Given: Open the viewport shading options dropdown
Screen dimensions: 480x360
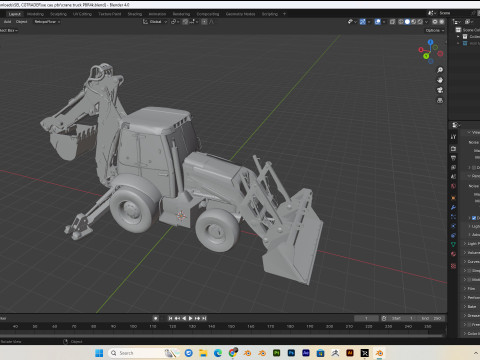Looking at the screenshot, I should (x=426, y=22).
